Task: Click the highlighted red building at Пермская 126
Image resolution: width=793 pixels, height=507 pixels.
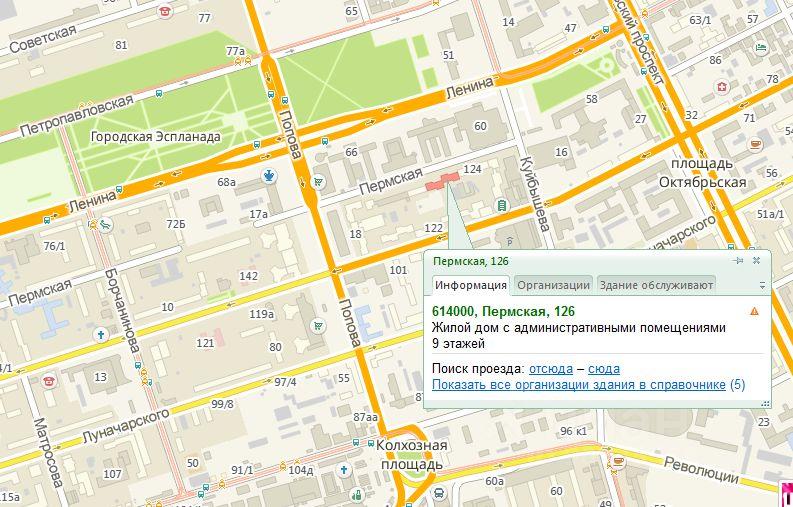Action: click(x=442, y=181)
